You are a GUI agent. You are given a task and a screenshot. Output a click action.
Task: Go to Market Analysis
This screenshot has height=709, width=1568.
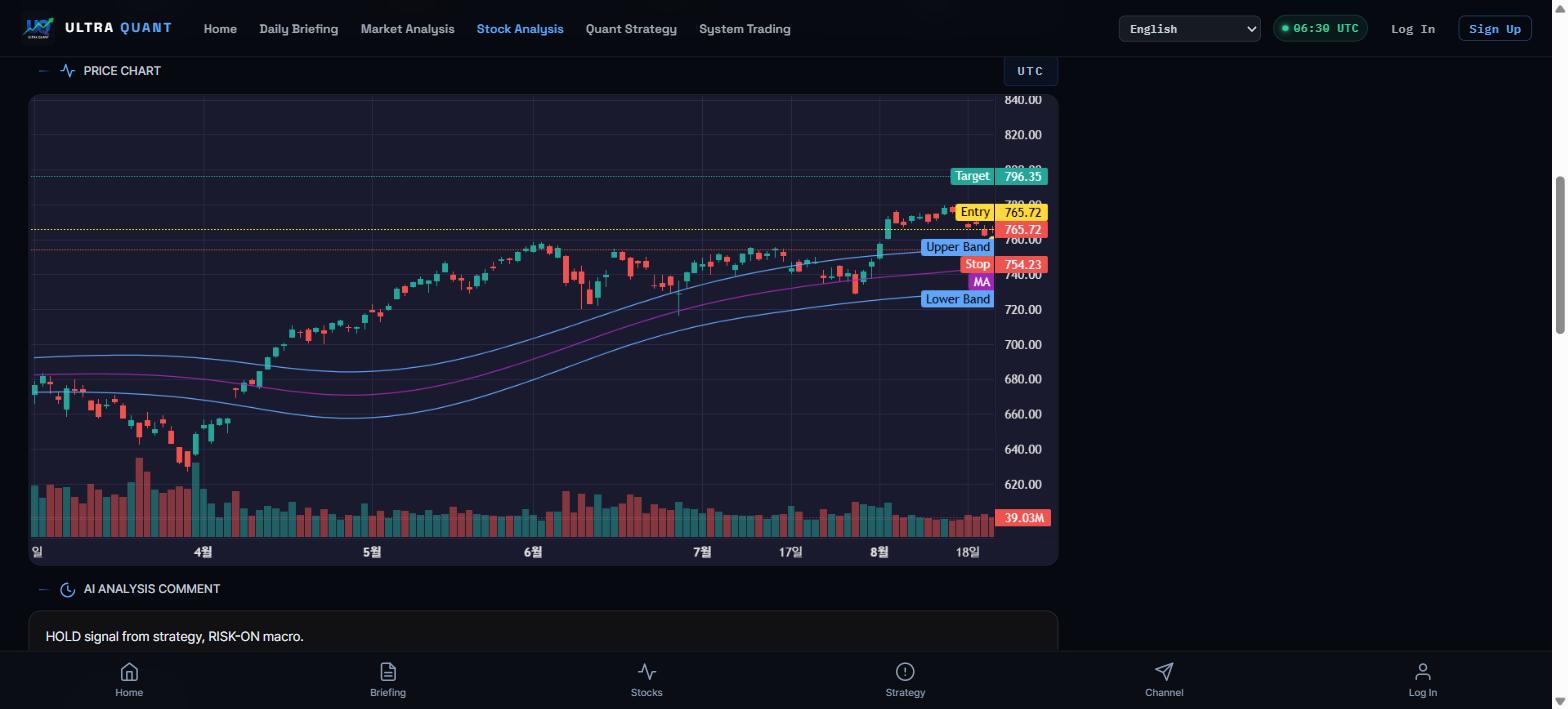click(x=407, y=29)
